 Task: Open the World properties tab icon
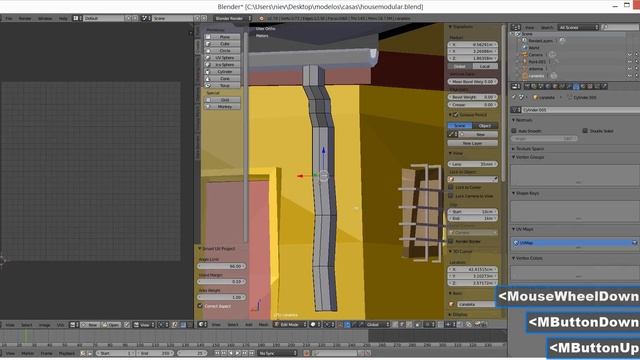coord(548,86)
